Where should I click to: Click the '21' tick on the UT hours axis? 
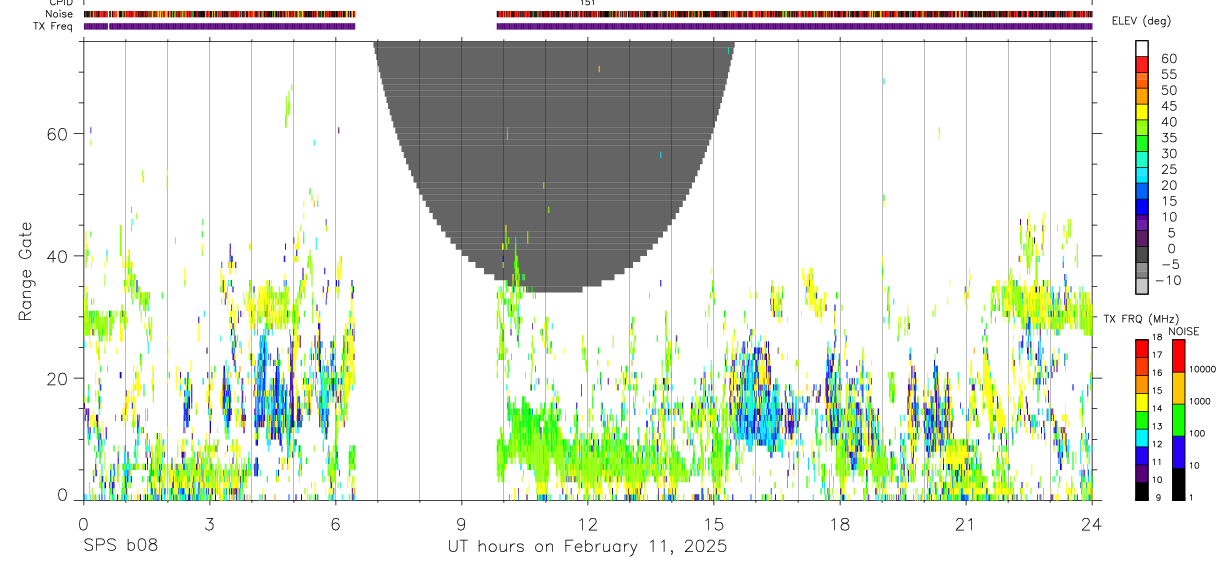966,525
